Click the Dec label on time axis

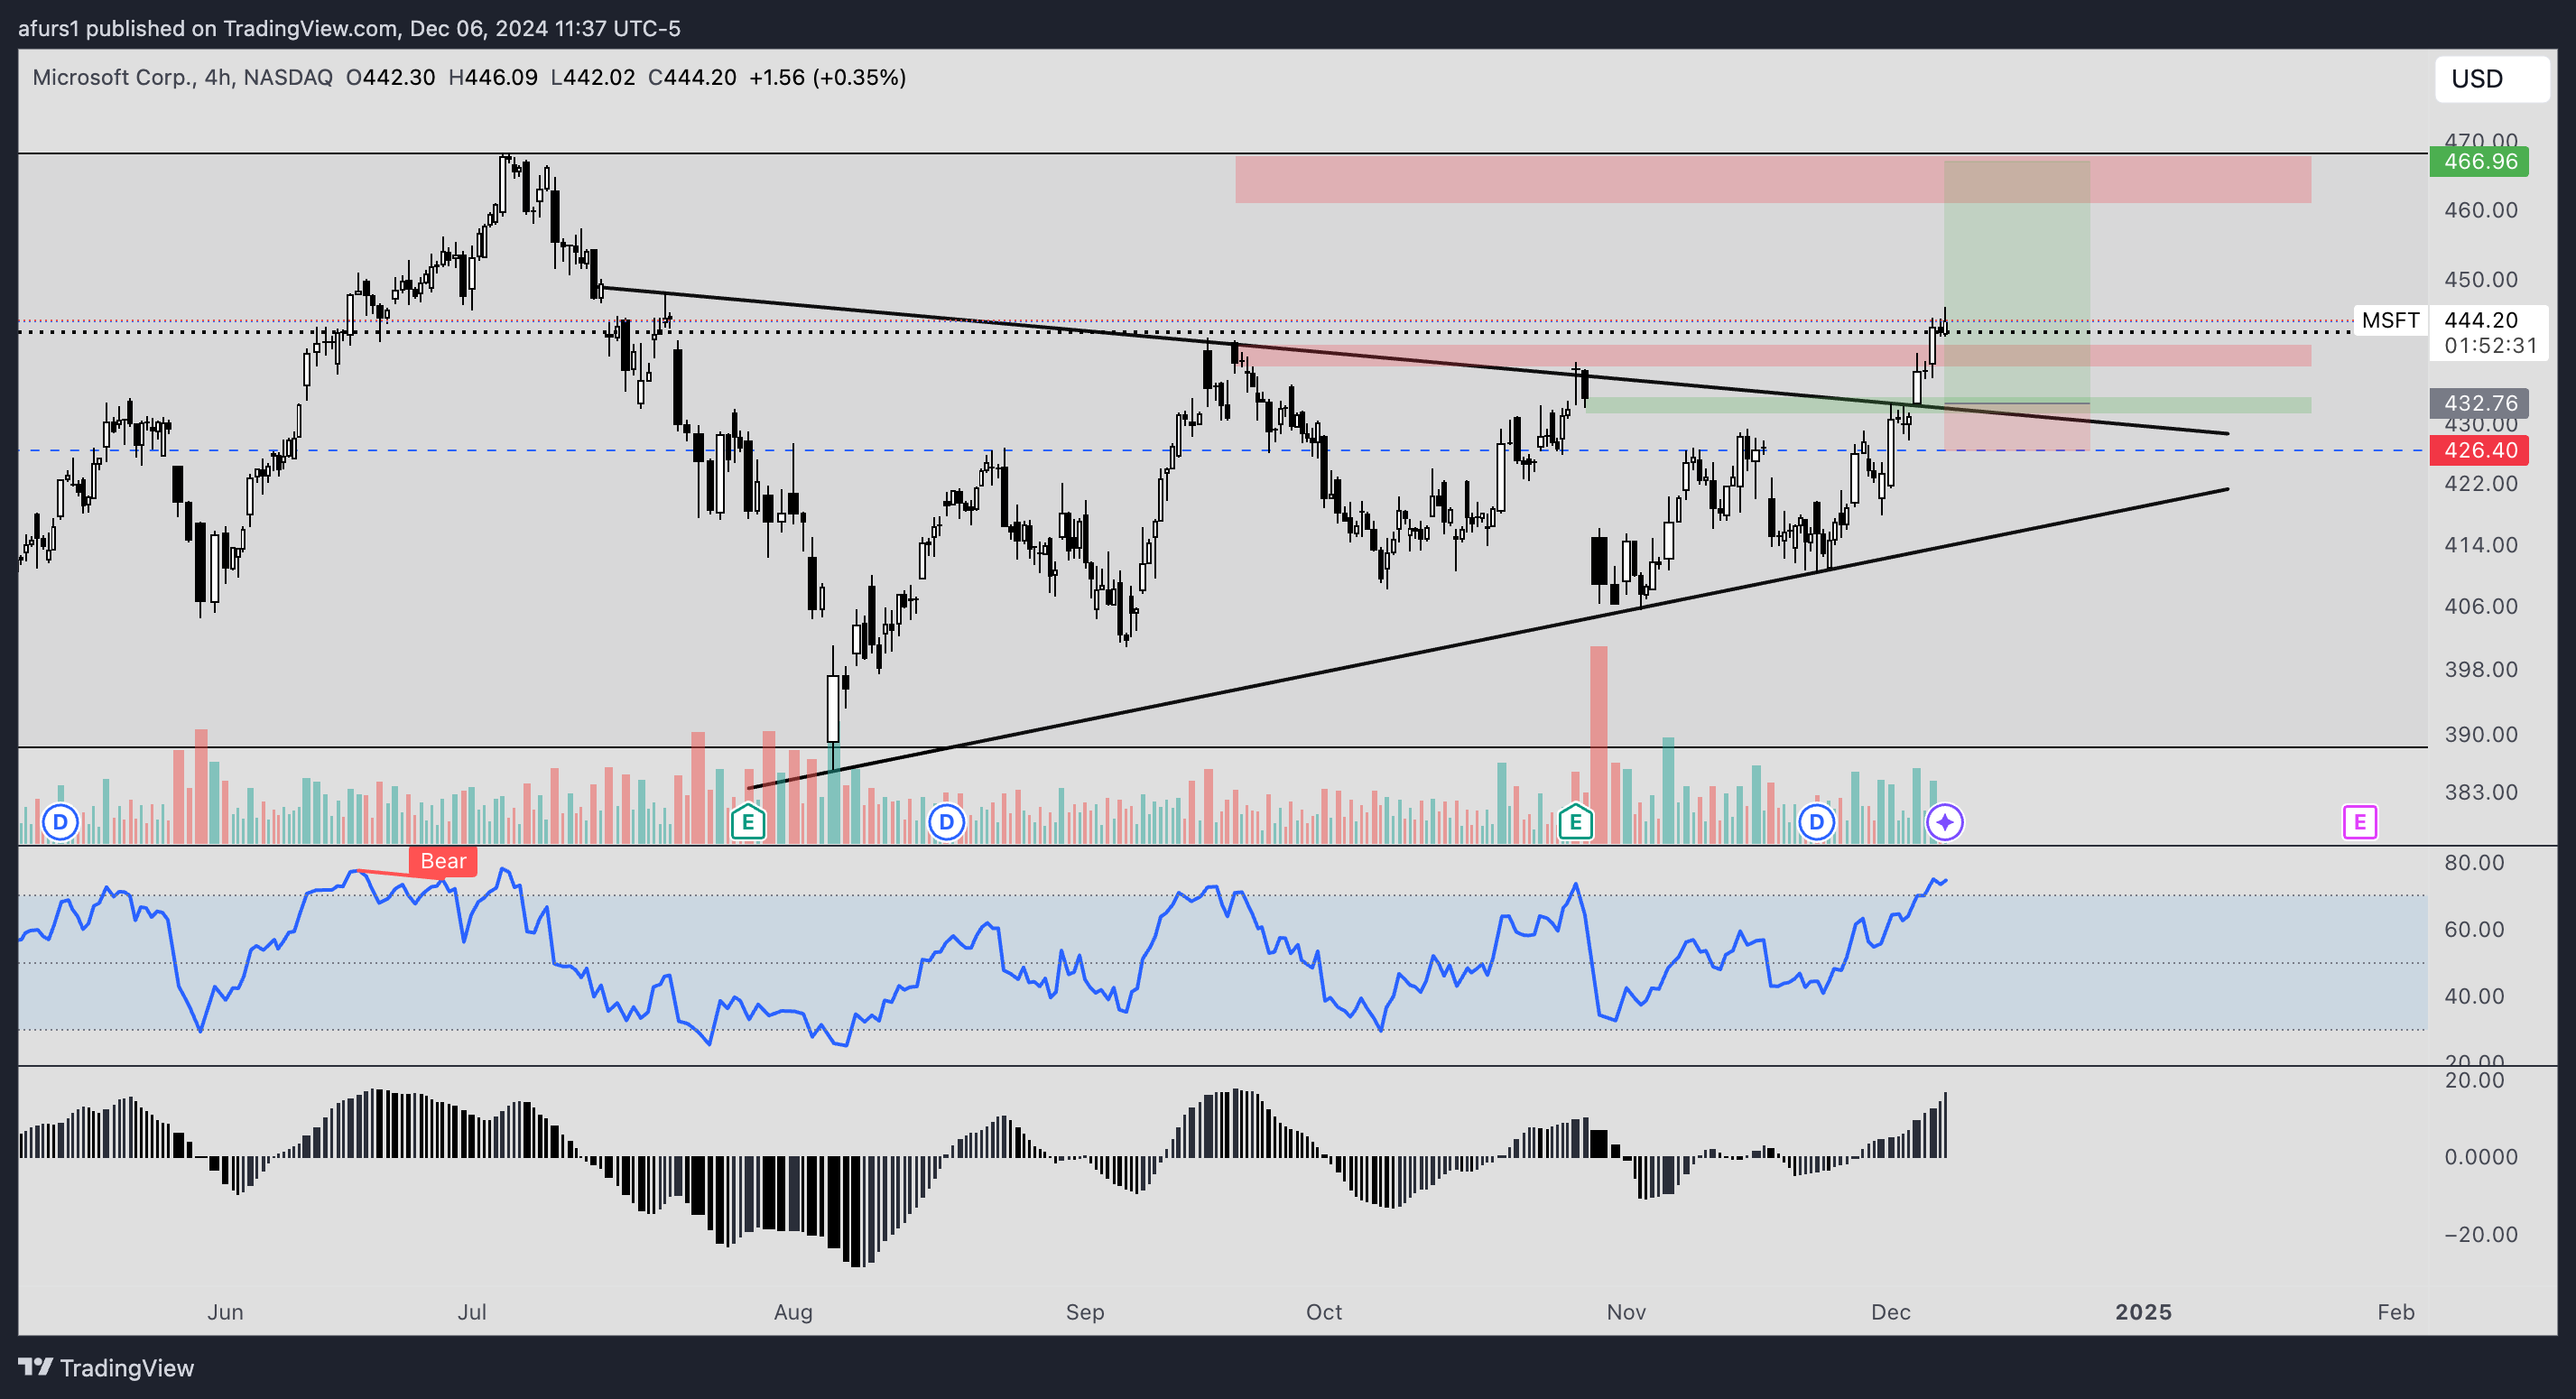pyautogui.click(x=1891, y=1312)
